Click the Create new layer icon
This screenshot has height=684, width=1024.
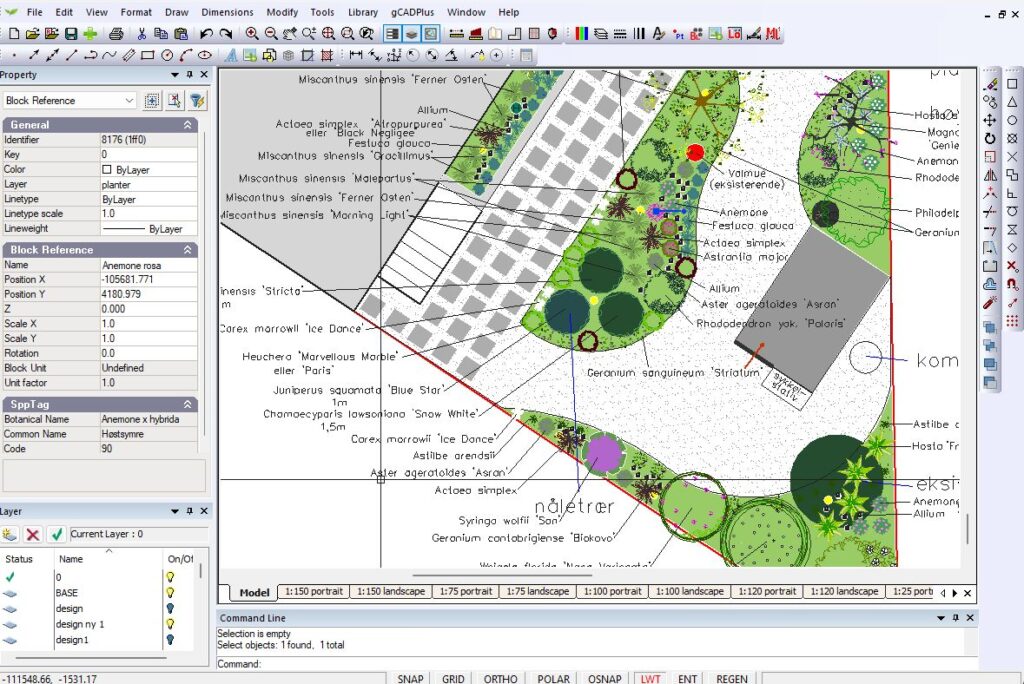pyautogui.click(x=9, y=534)
